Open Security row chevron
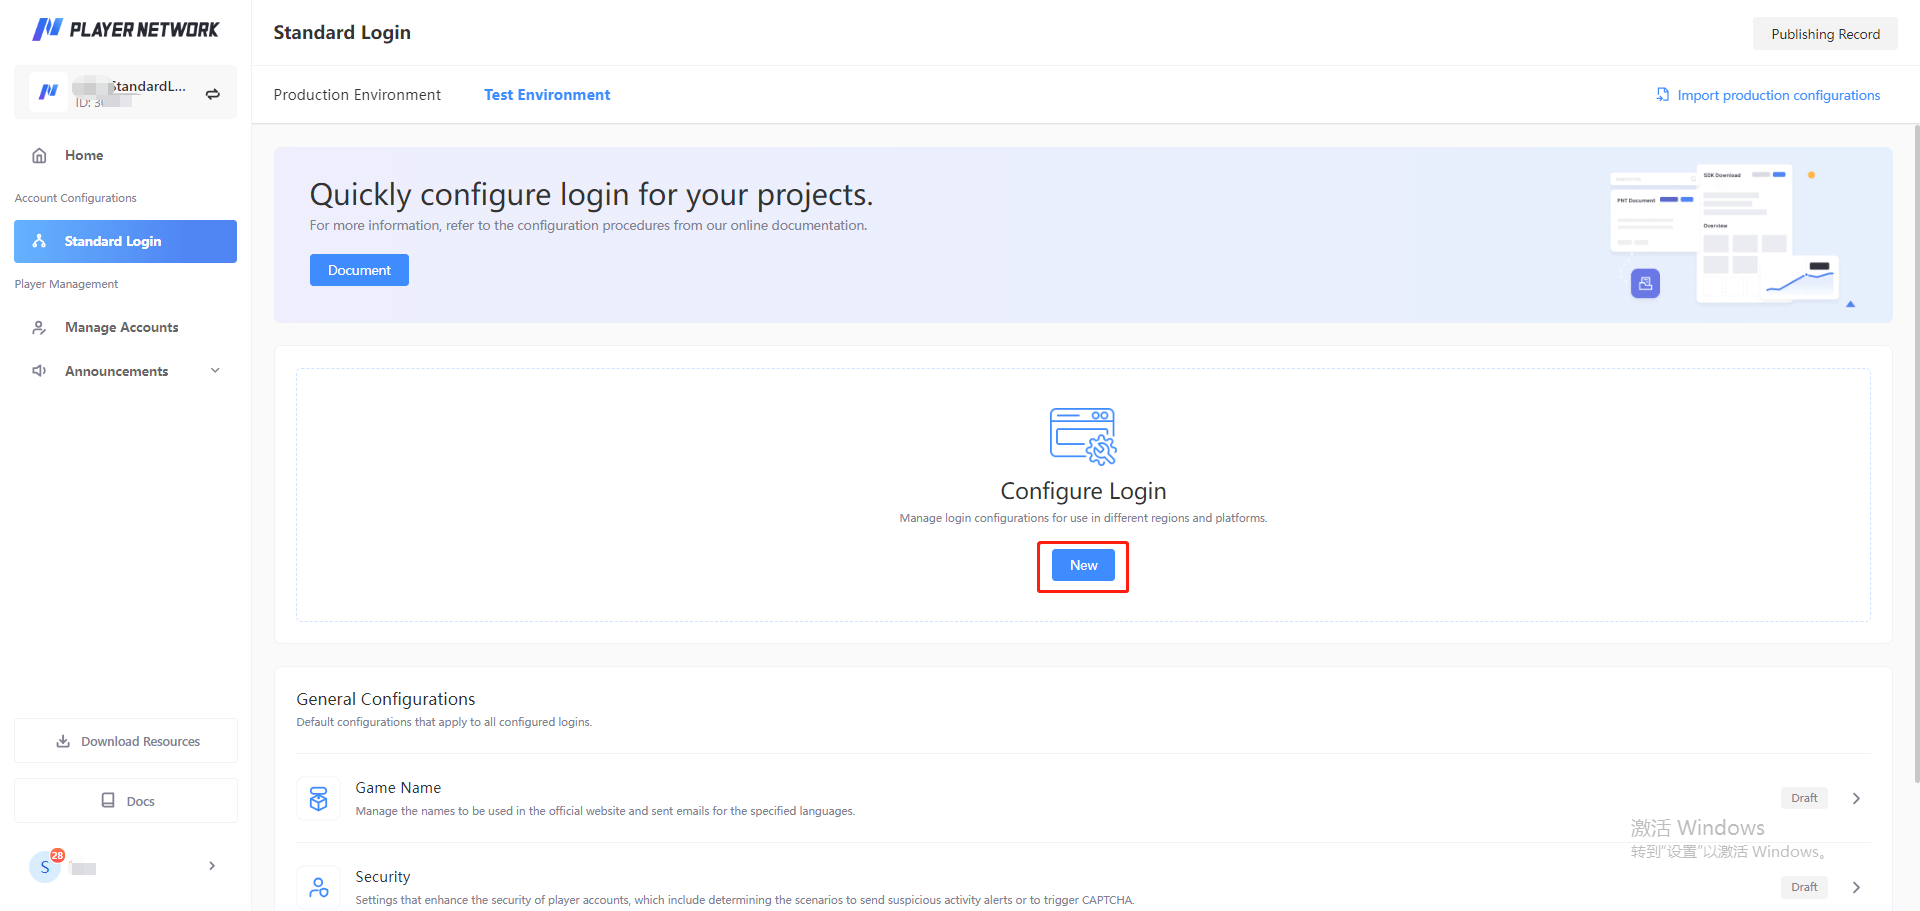1920x911 pixels. pos(1856,887)
